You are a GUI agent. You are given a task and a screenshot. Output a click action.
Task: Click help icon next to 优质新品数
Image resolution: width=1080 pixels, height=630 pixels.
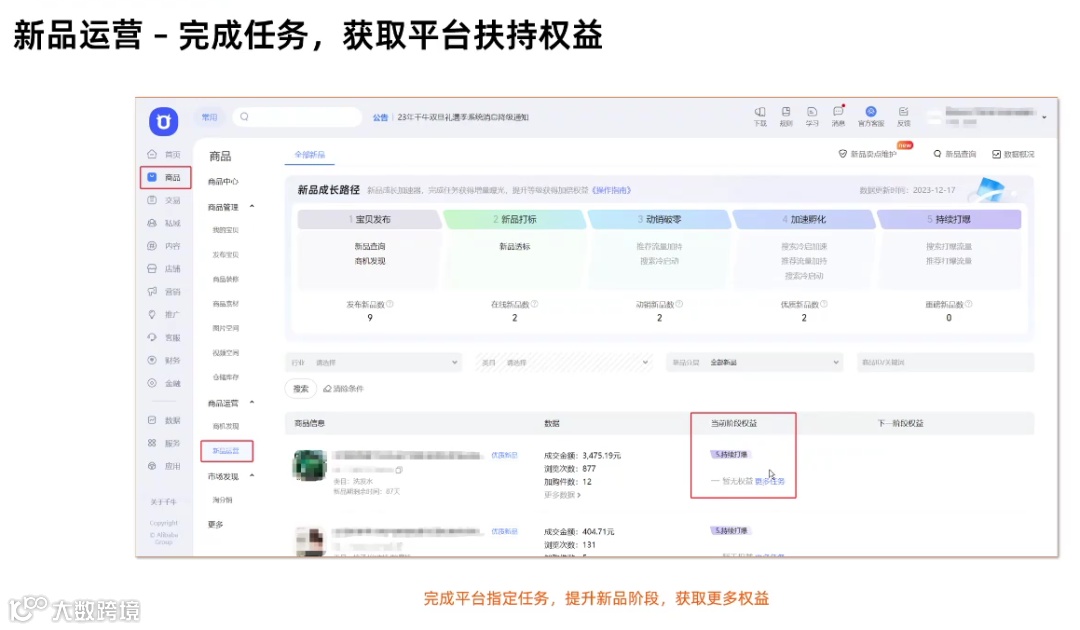point(824,304)
